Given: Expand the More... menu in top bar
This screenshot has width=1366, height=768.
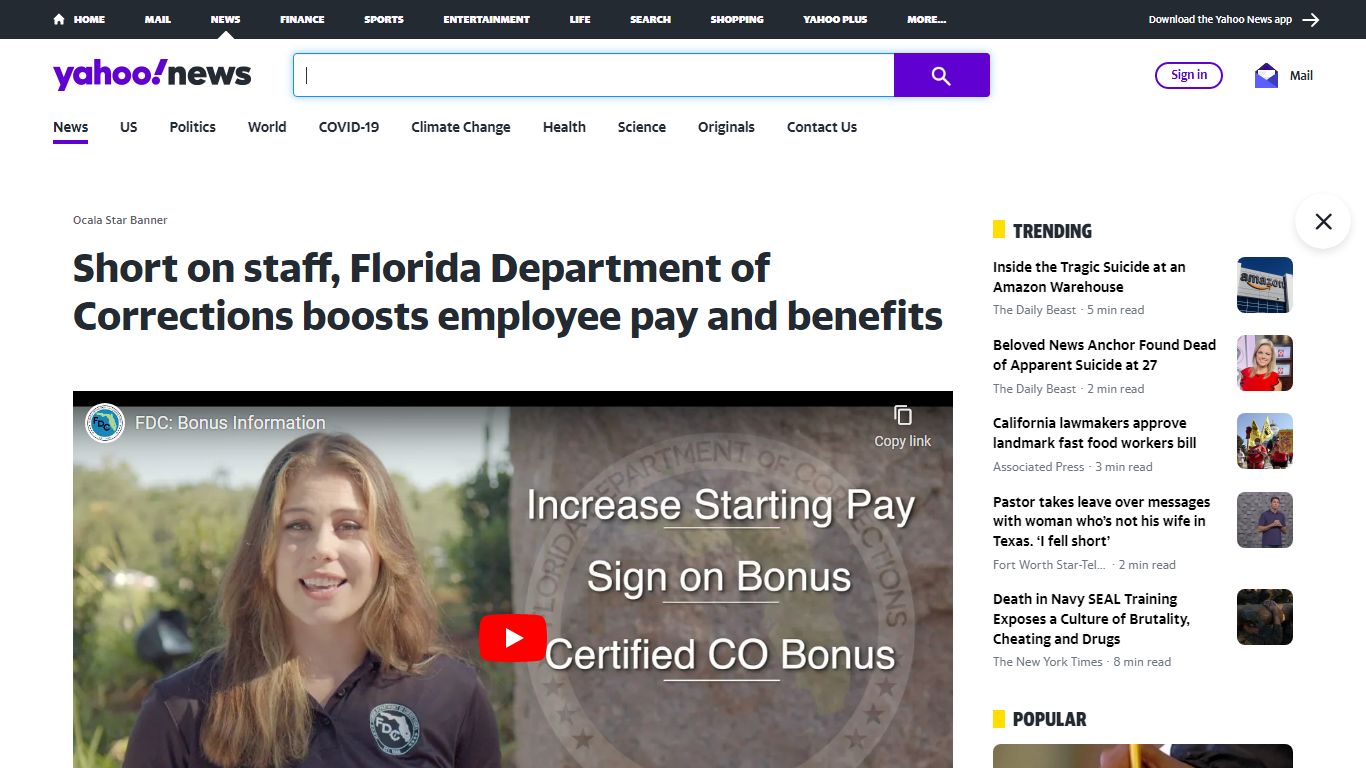Looking at the screenshot, I should 927,19.
